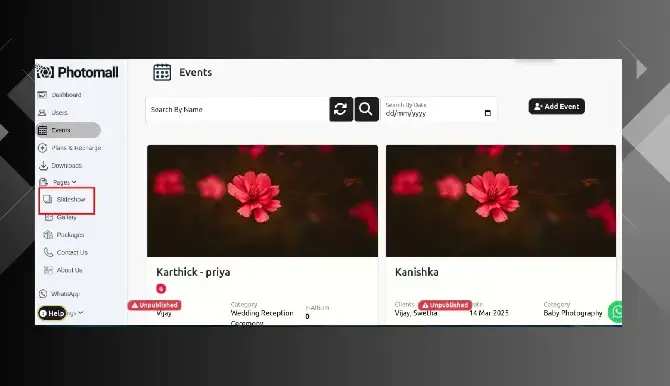
Task: Open the Packages page
Action: (x=64, y=235)
